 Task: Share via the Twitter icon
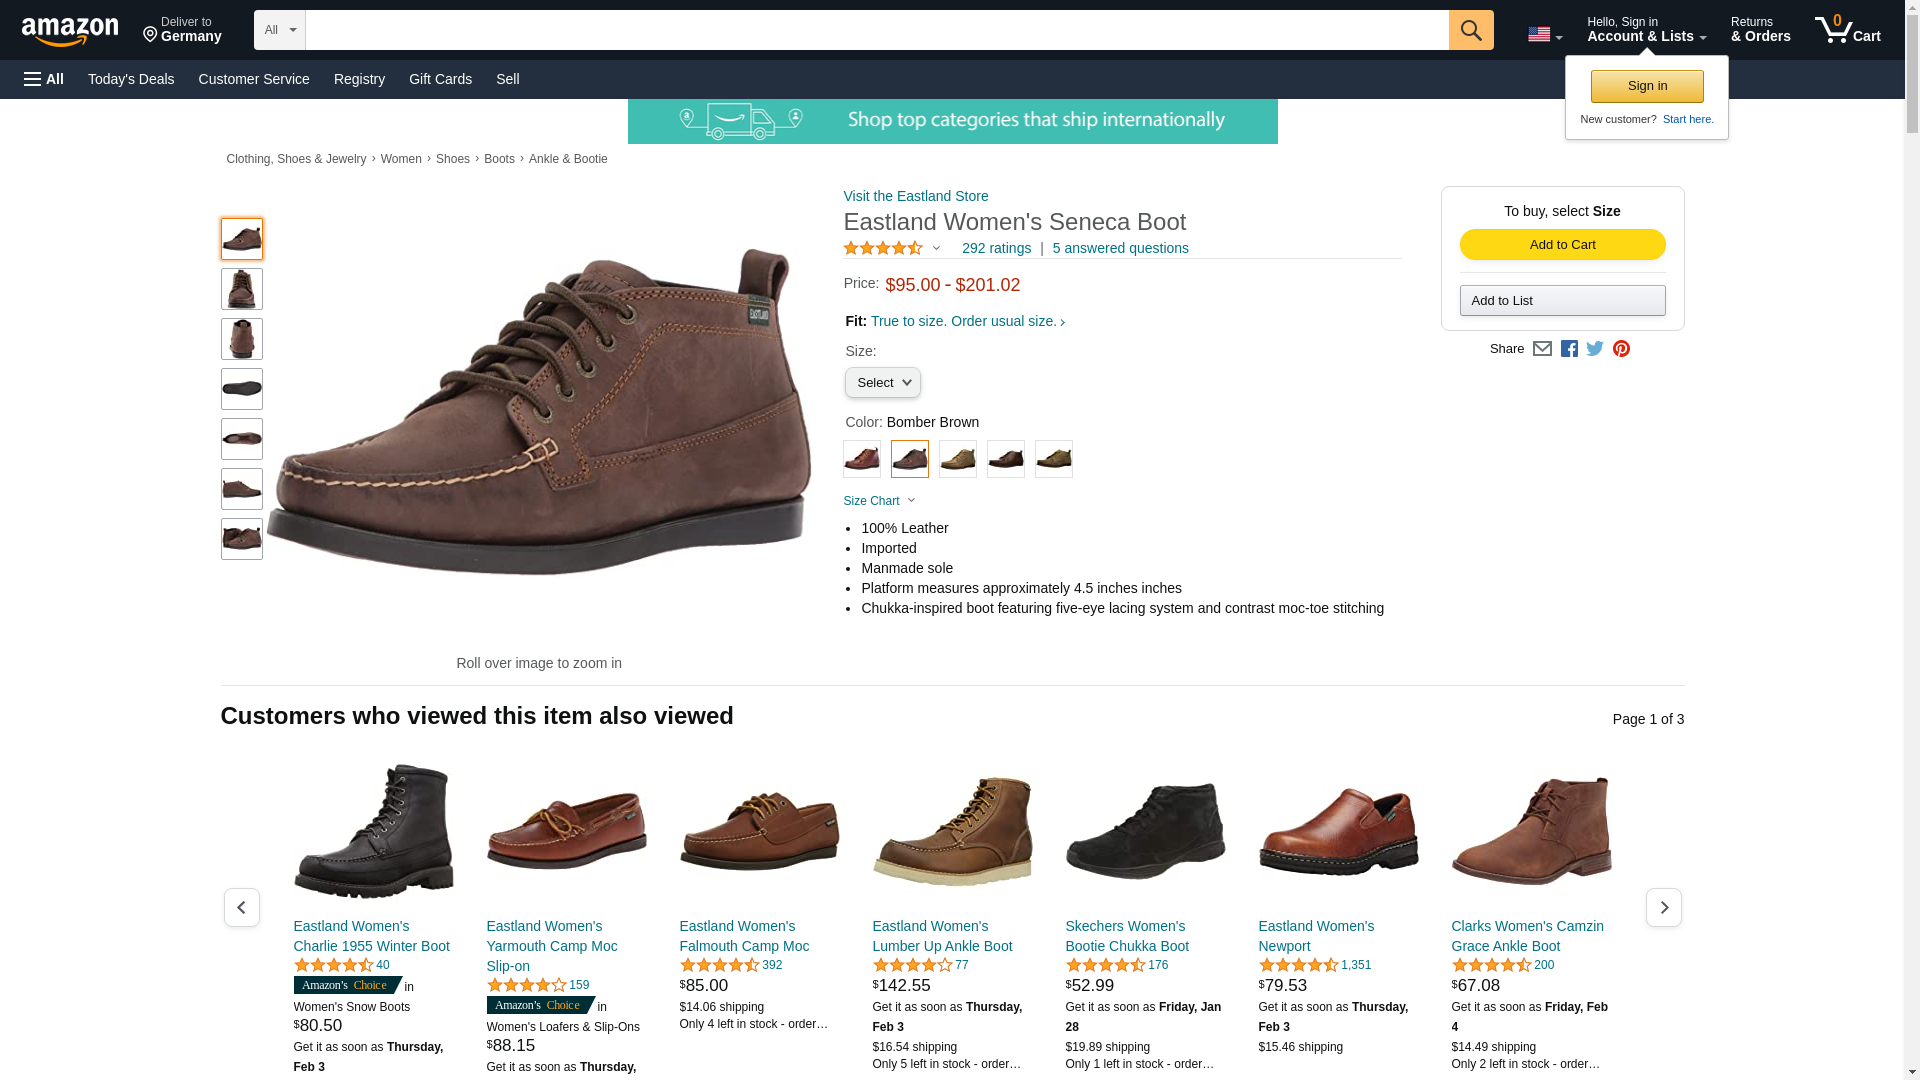pyautogui.click(x=1595, y=349)
